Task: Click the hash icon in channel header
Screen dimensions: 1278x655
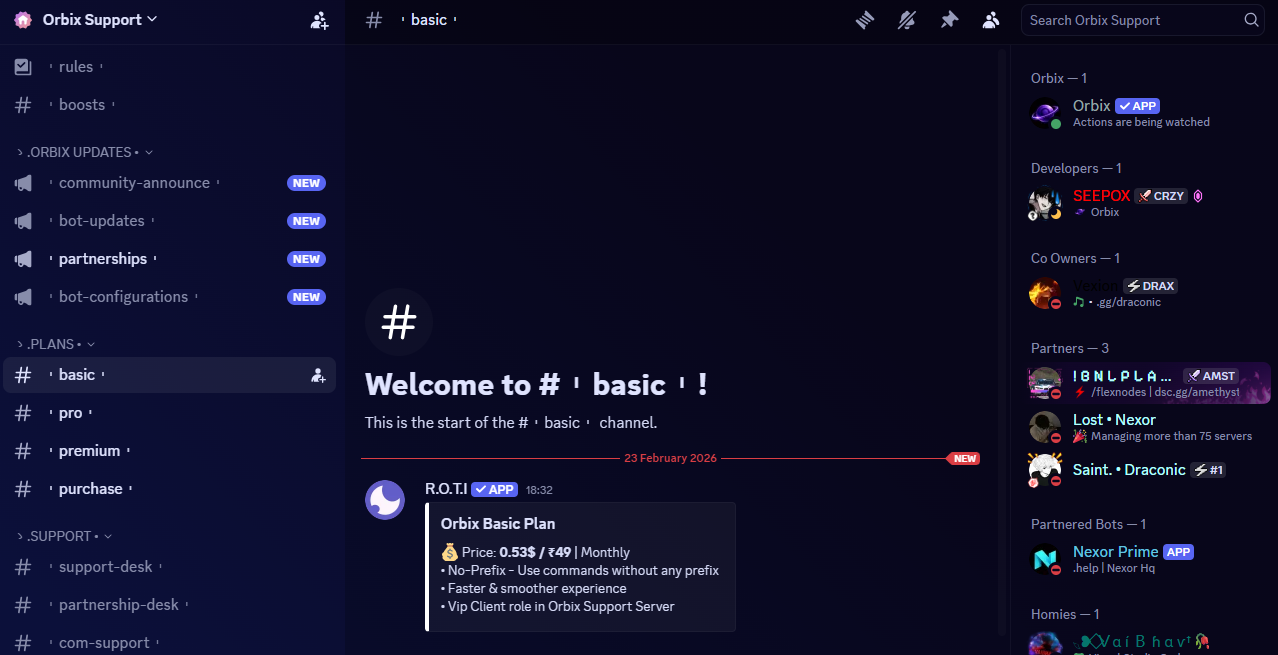Action: pyautogui.click(x=374, y=20)
